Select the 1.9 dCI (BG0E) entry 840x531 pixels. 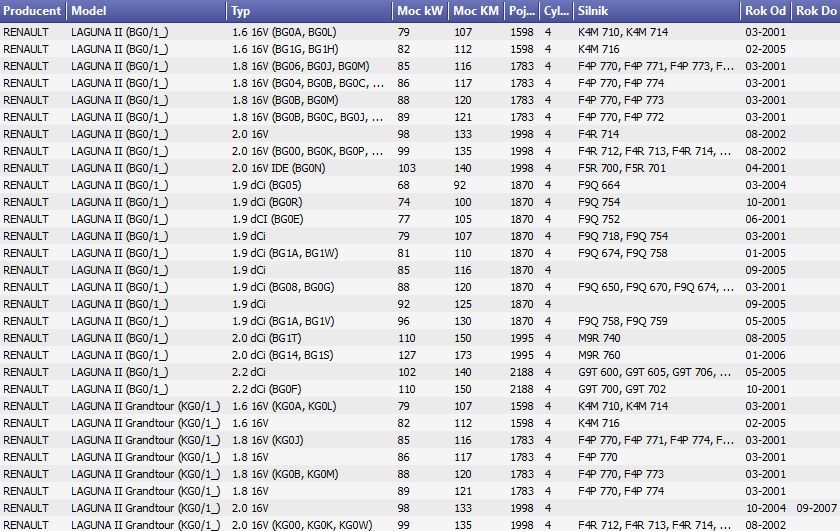(x=267, y=219)
